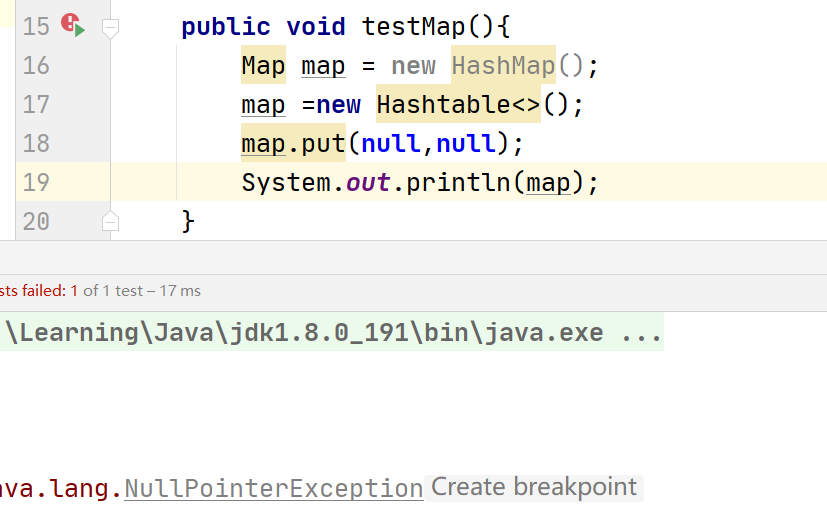Click the 'public' keyword on line 15
Image resolution: width=827 pixels, height=508 pixels.
[226, 27]
